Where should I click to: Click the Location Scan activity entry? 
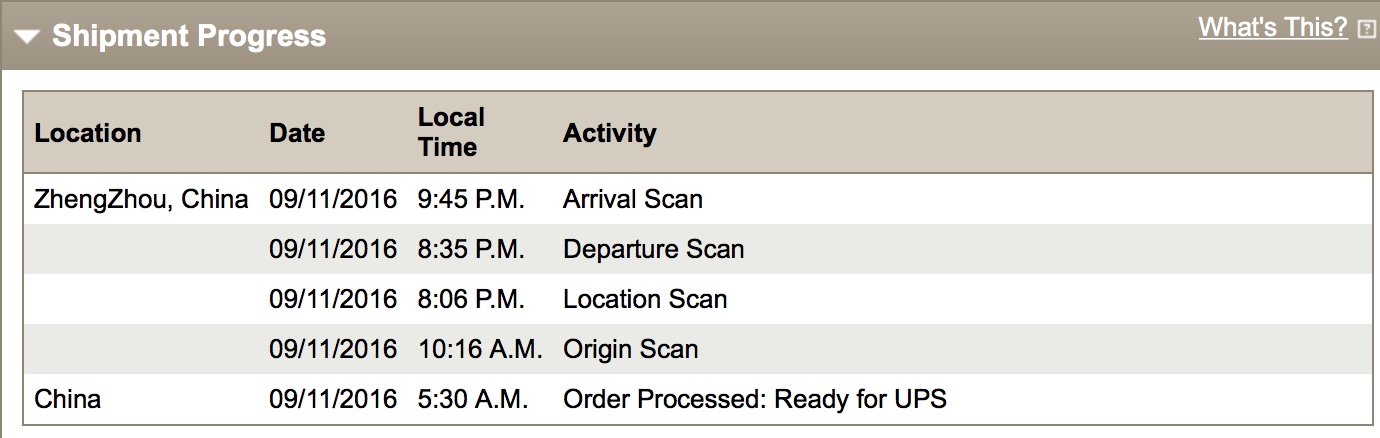click(645, 299)
